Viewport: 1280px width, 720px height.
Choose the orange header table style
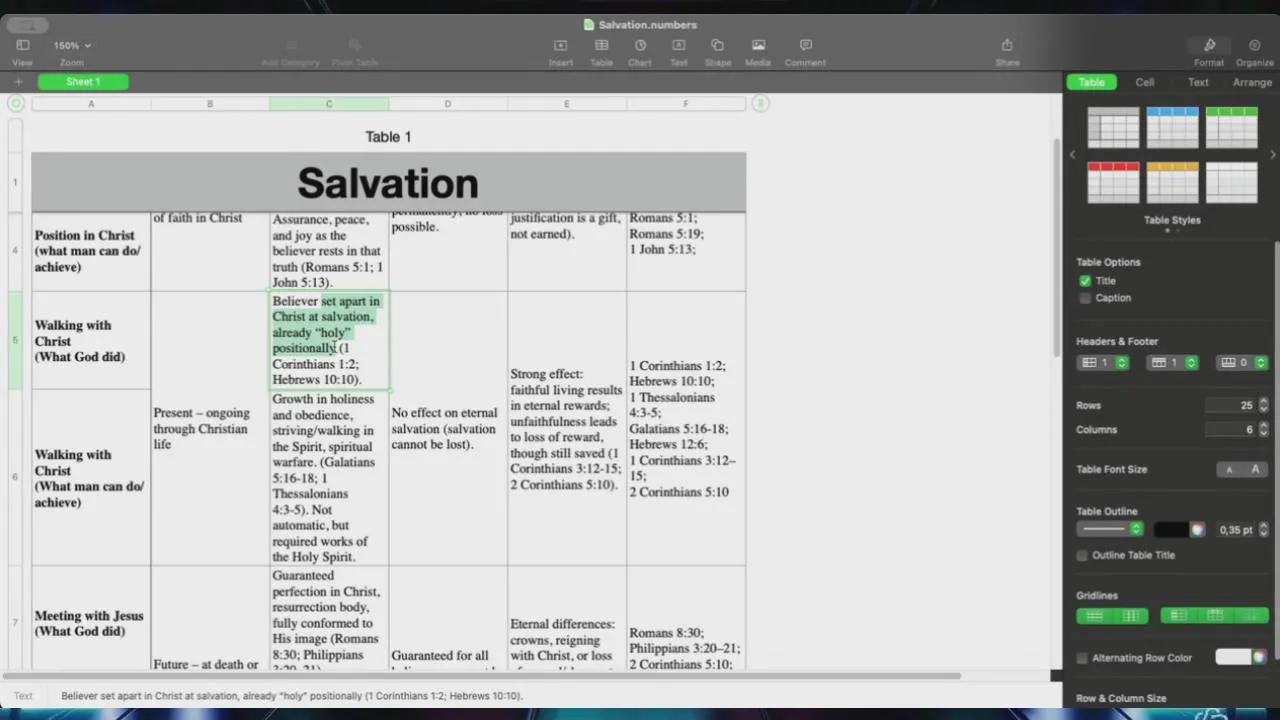1172,182
